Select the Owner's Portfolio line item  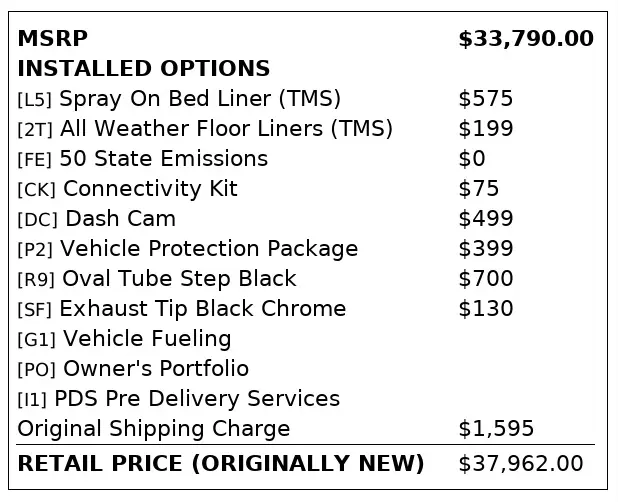134,369
